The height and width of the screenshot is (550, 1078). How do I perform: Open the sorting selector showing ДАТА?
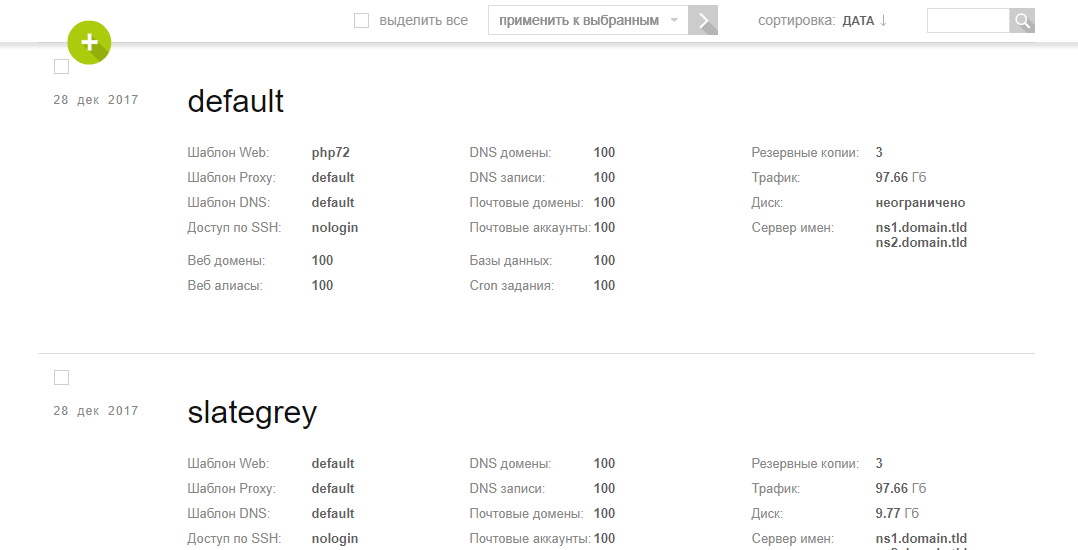tap(864, 21)
